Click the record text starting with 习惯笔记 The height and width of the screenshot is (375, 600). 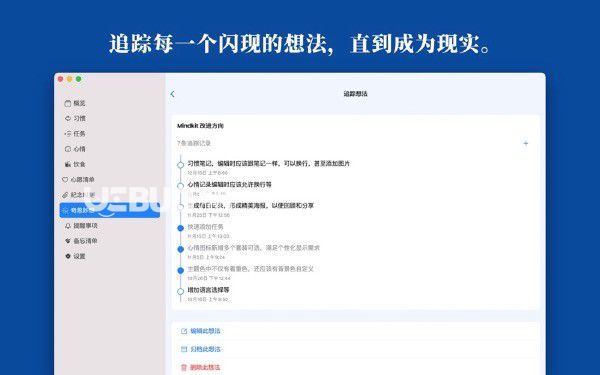click(269, 163)
